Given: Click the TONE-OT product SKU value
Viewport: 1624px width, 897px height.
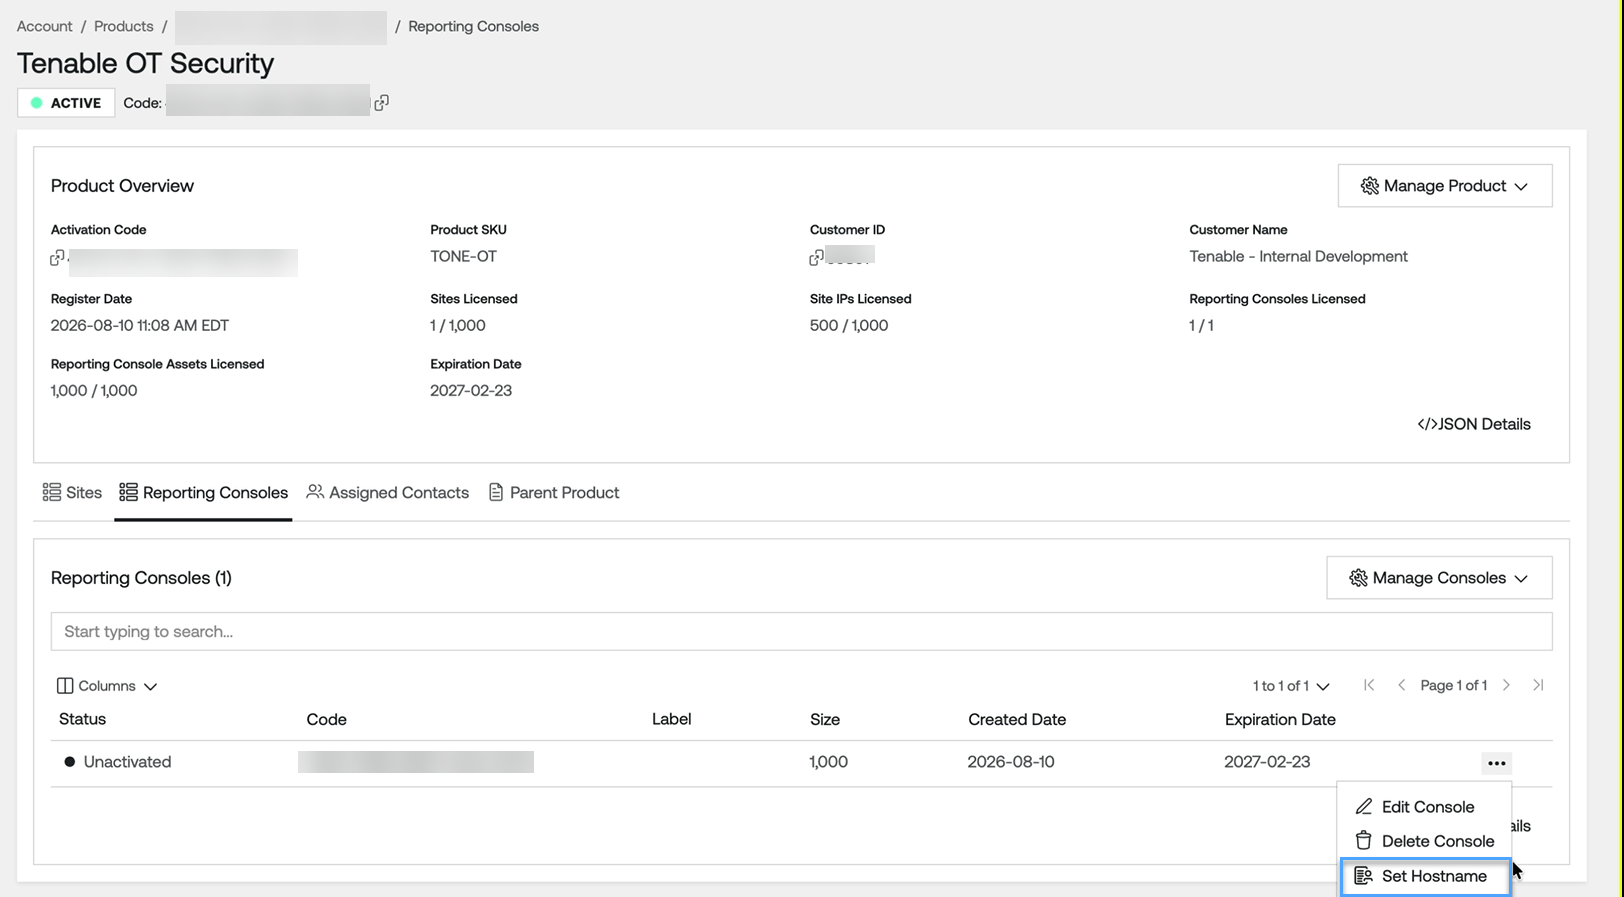Looking at the screenshot, I should [463, 256].
